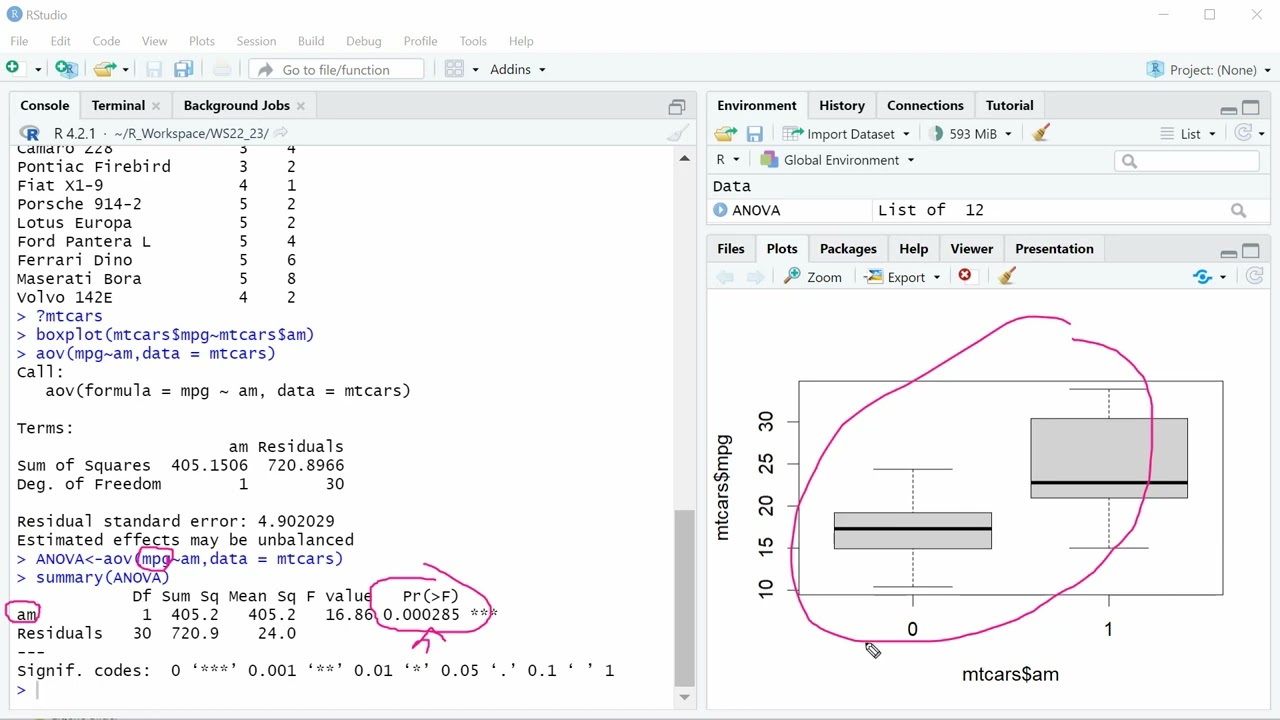Inspect ANOVA with the magnifier icon
Viewport: 1280px width, 720px height.
[x=1238, y=210]
